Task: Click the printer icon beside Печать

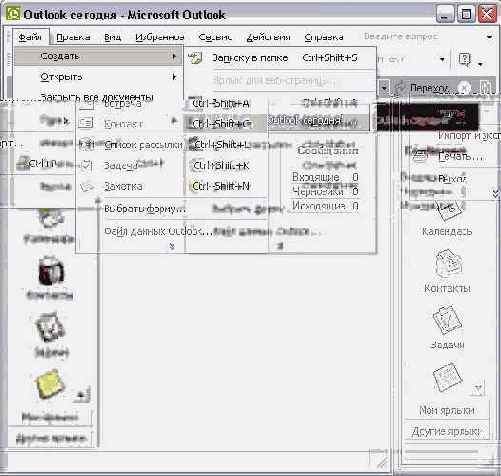Action: [419, 156]
